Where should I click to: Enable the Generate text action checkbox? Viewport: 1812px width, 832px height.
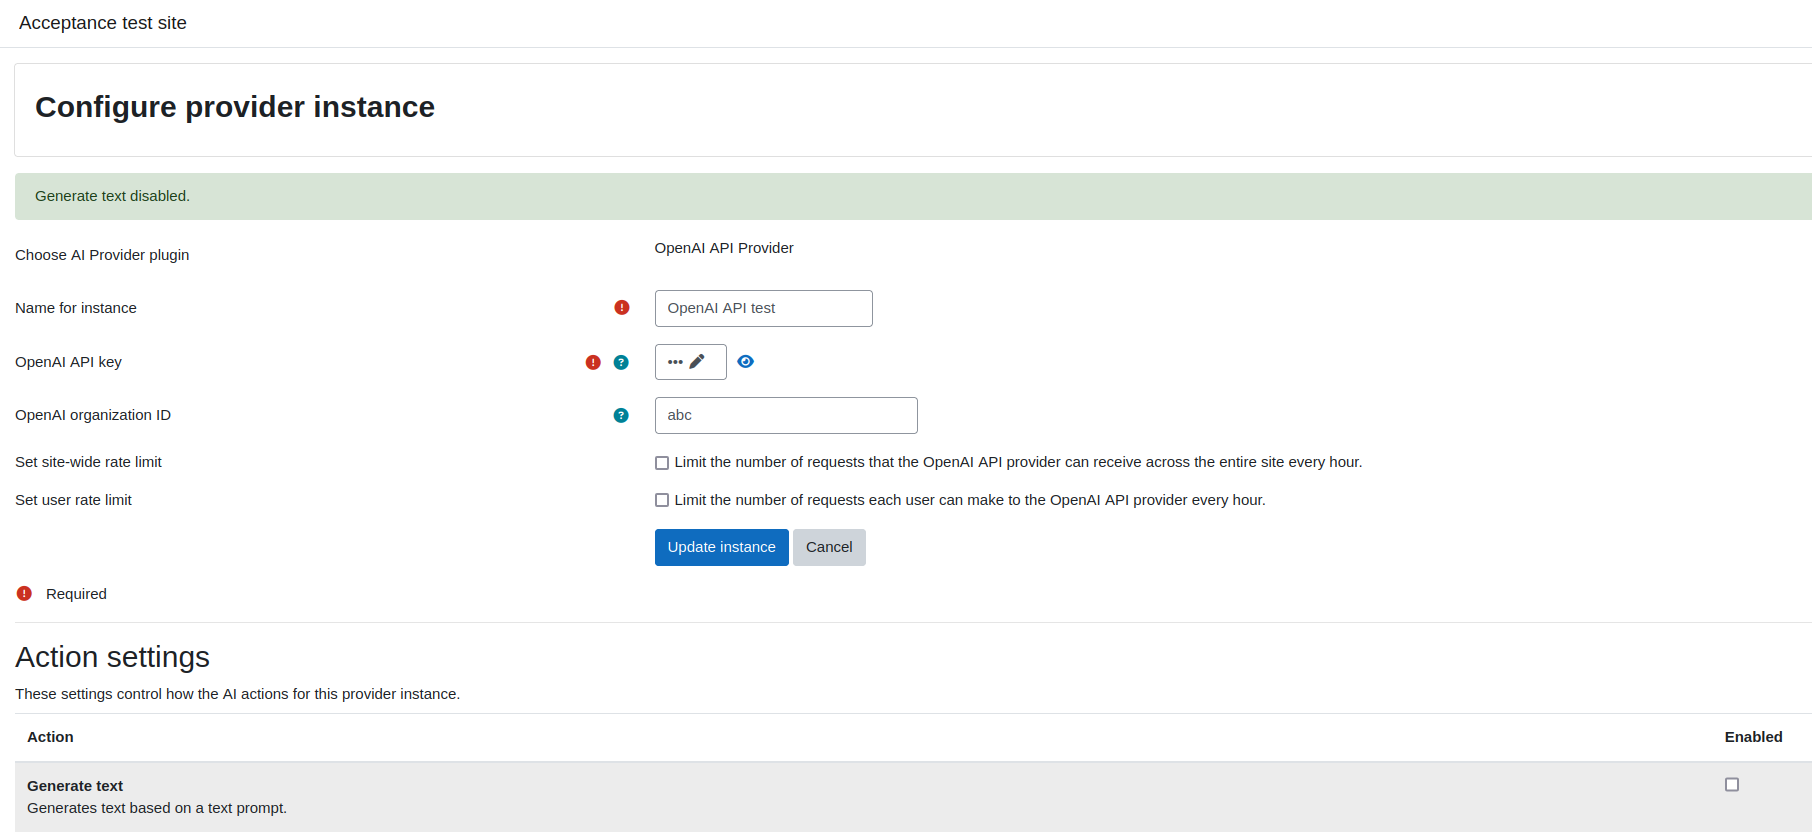1732,785
